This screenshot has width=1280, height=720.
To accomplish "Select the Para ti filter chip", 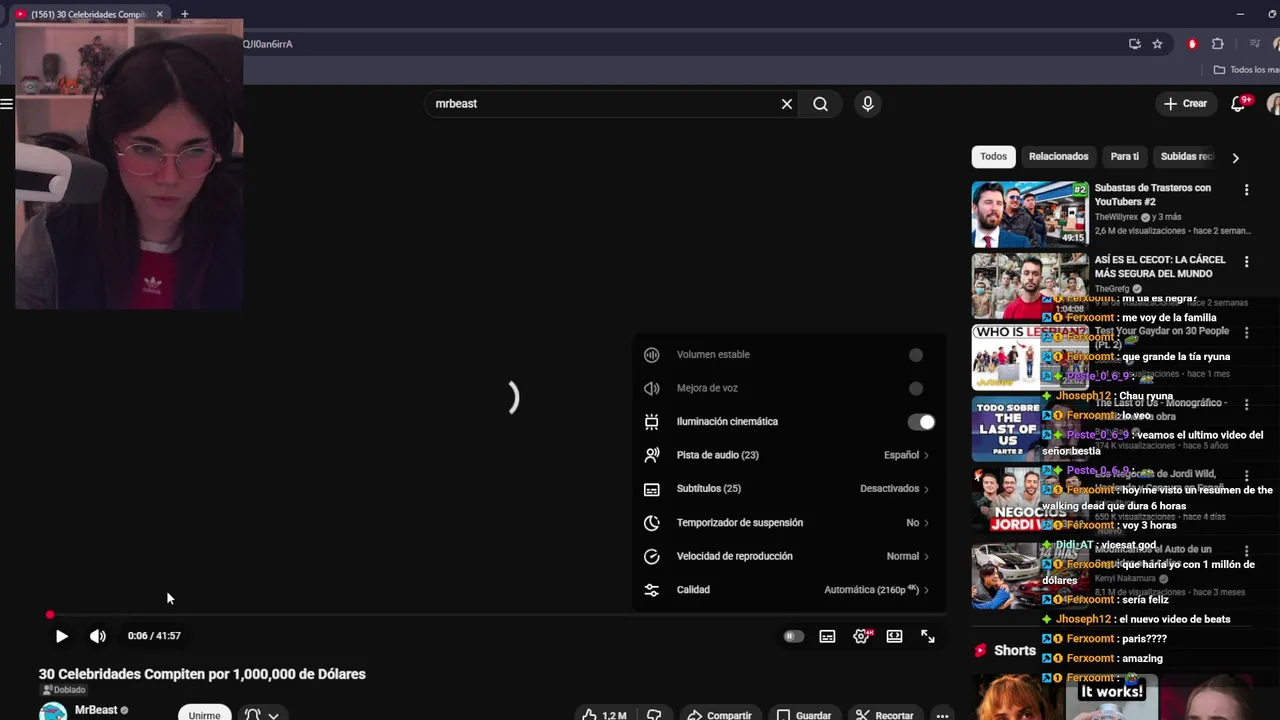I will coord(1124,157).
